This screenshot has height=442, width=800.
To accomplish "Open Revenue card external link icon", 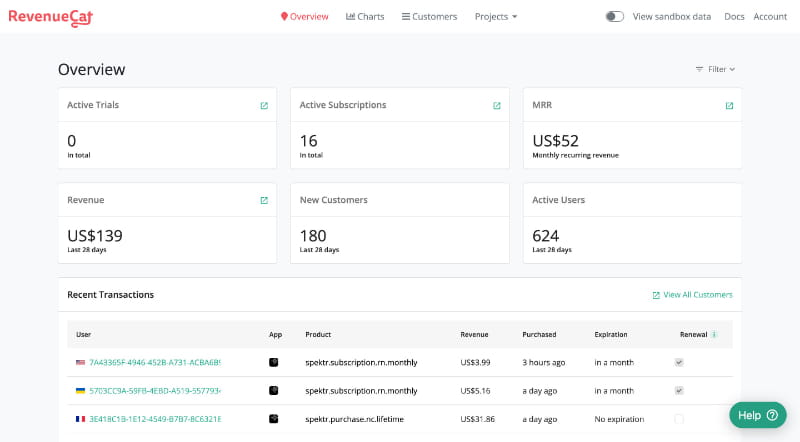I will tap(264, 200).
